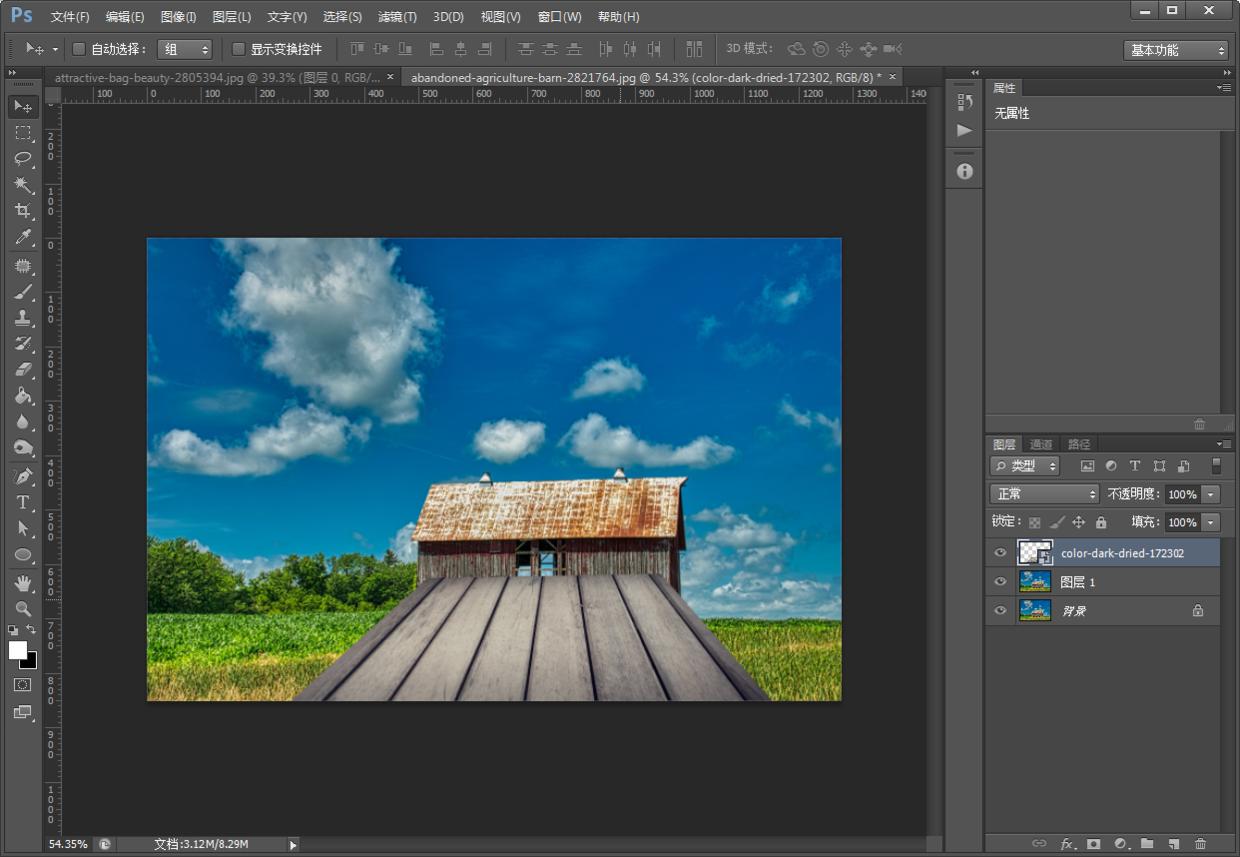Filter for pixel layers
Viewport: 1240px width, 857px height.
tap(1087, 466)
